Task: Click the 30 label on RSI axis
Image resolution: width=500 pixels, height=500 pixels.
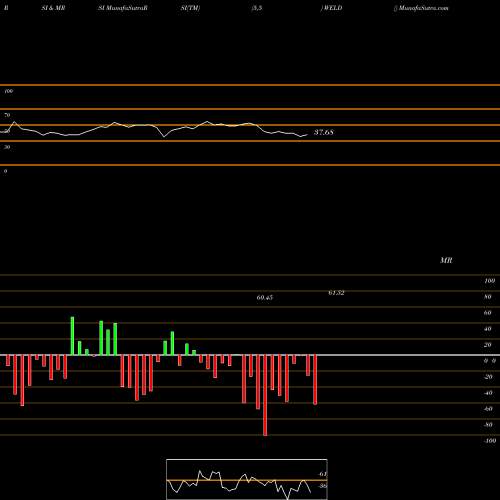Action: click(7, 147)
